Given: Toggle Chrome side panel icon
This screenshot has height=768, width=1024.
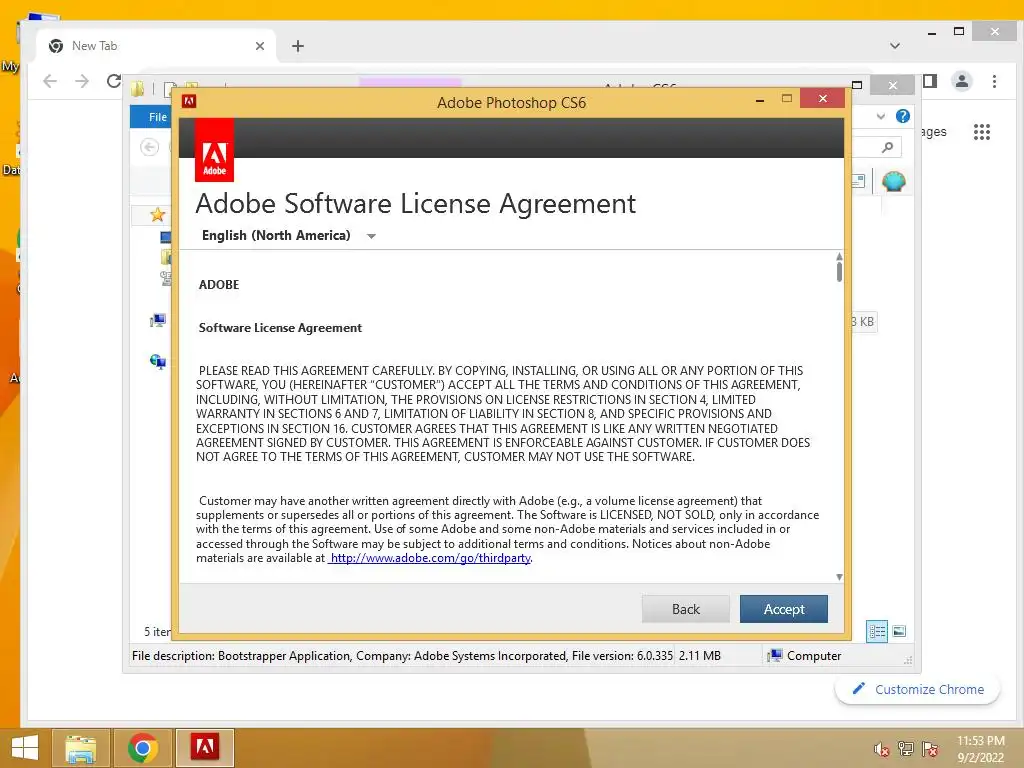Looking at the screenshot, I should [930, 81].
